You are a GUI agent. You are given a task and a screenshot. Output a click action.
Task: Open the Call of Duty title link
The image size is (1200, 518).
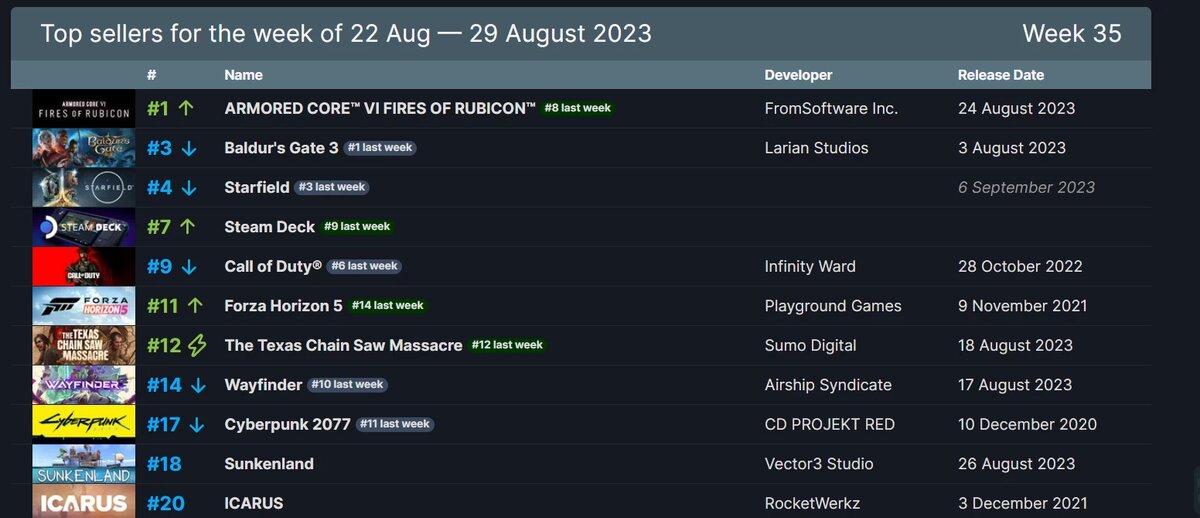273,266
